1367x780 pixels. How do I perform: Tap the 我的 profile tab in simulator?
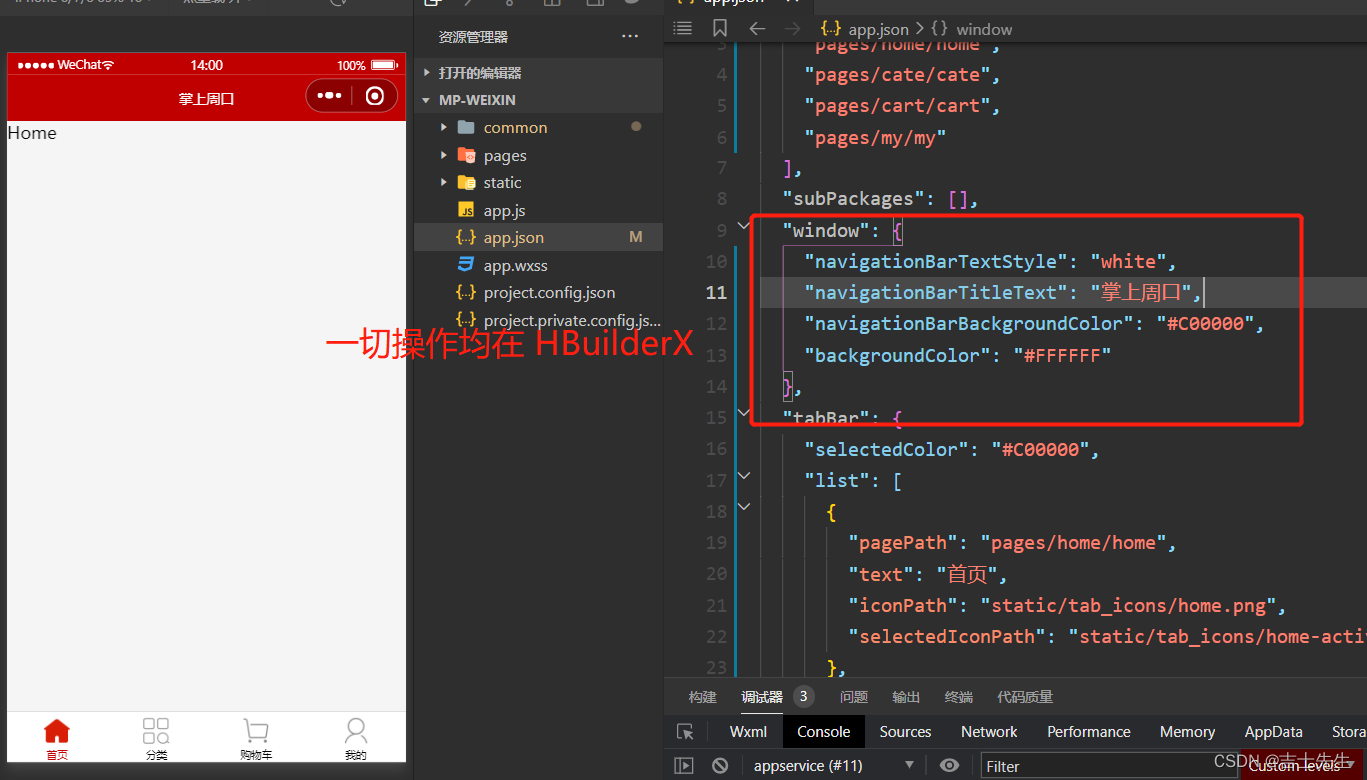click(x=356, y=738)
